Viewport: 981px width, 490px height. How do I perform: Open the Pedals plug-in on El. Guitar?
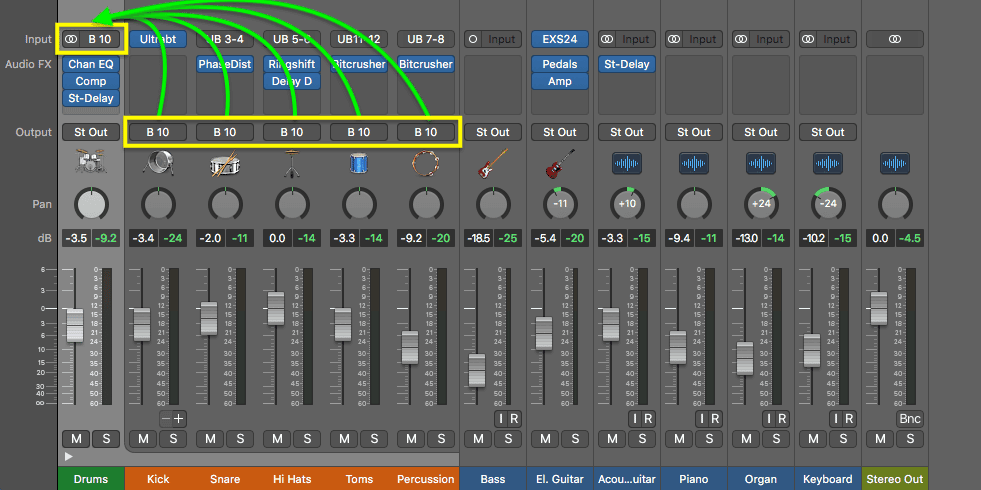[x=560, y=64]
